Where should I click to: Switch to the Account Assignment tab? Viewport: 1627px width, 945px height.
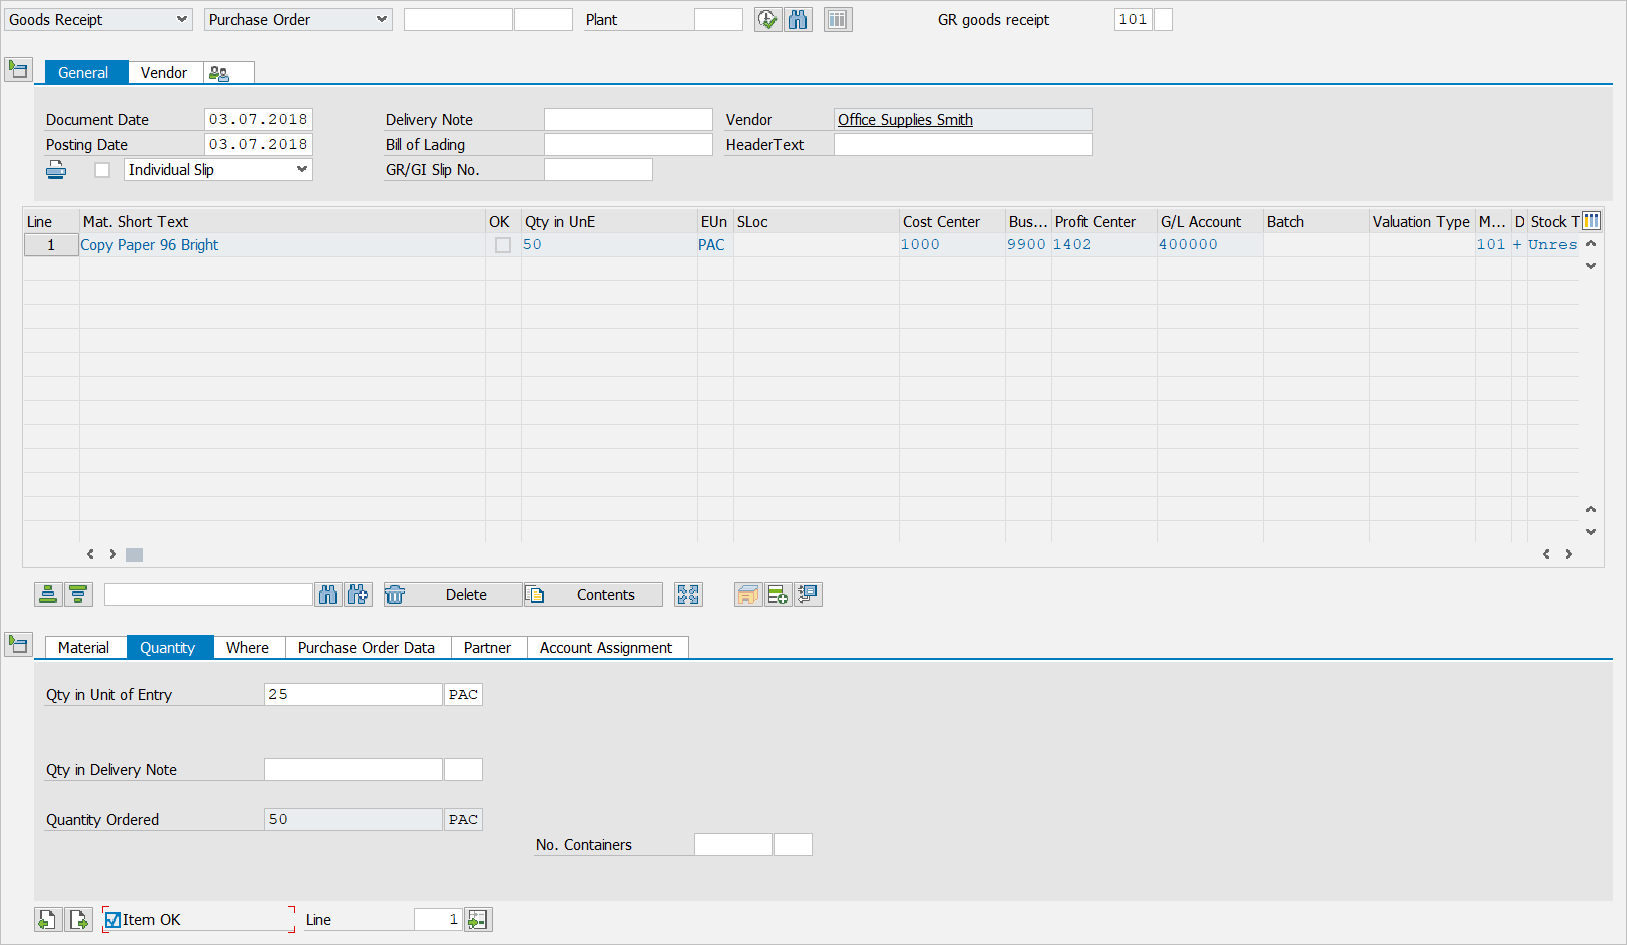coord(605,648)
